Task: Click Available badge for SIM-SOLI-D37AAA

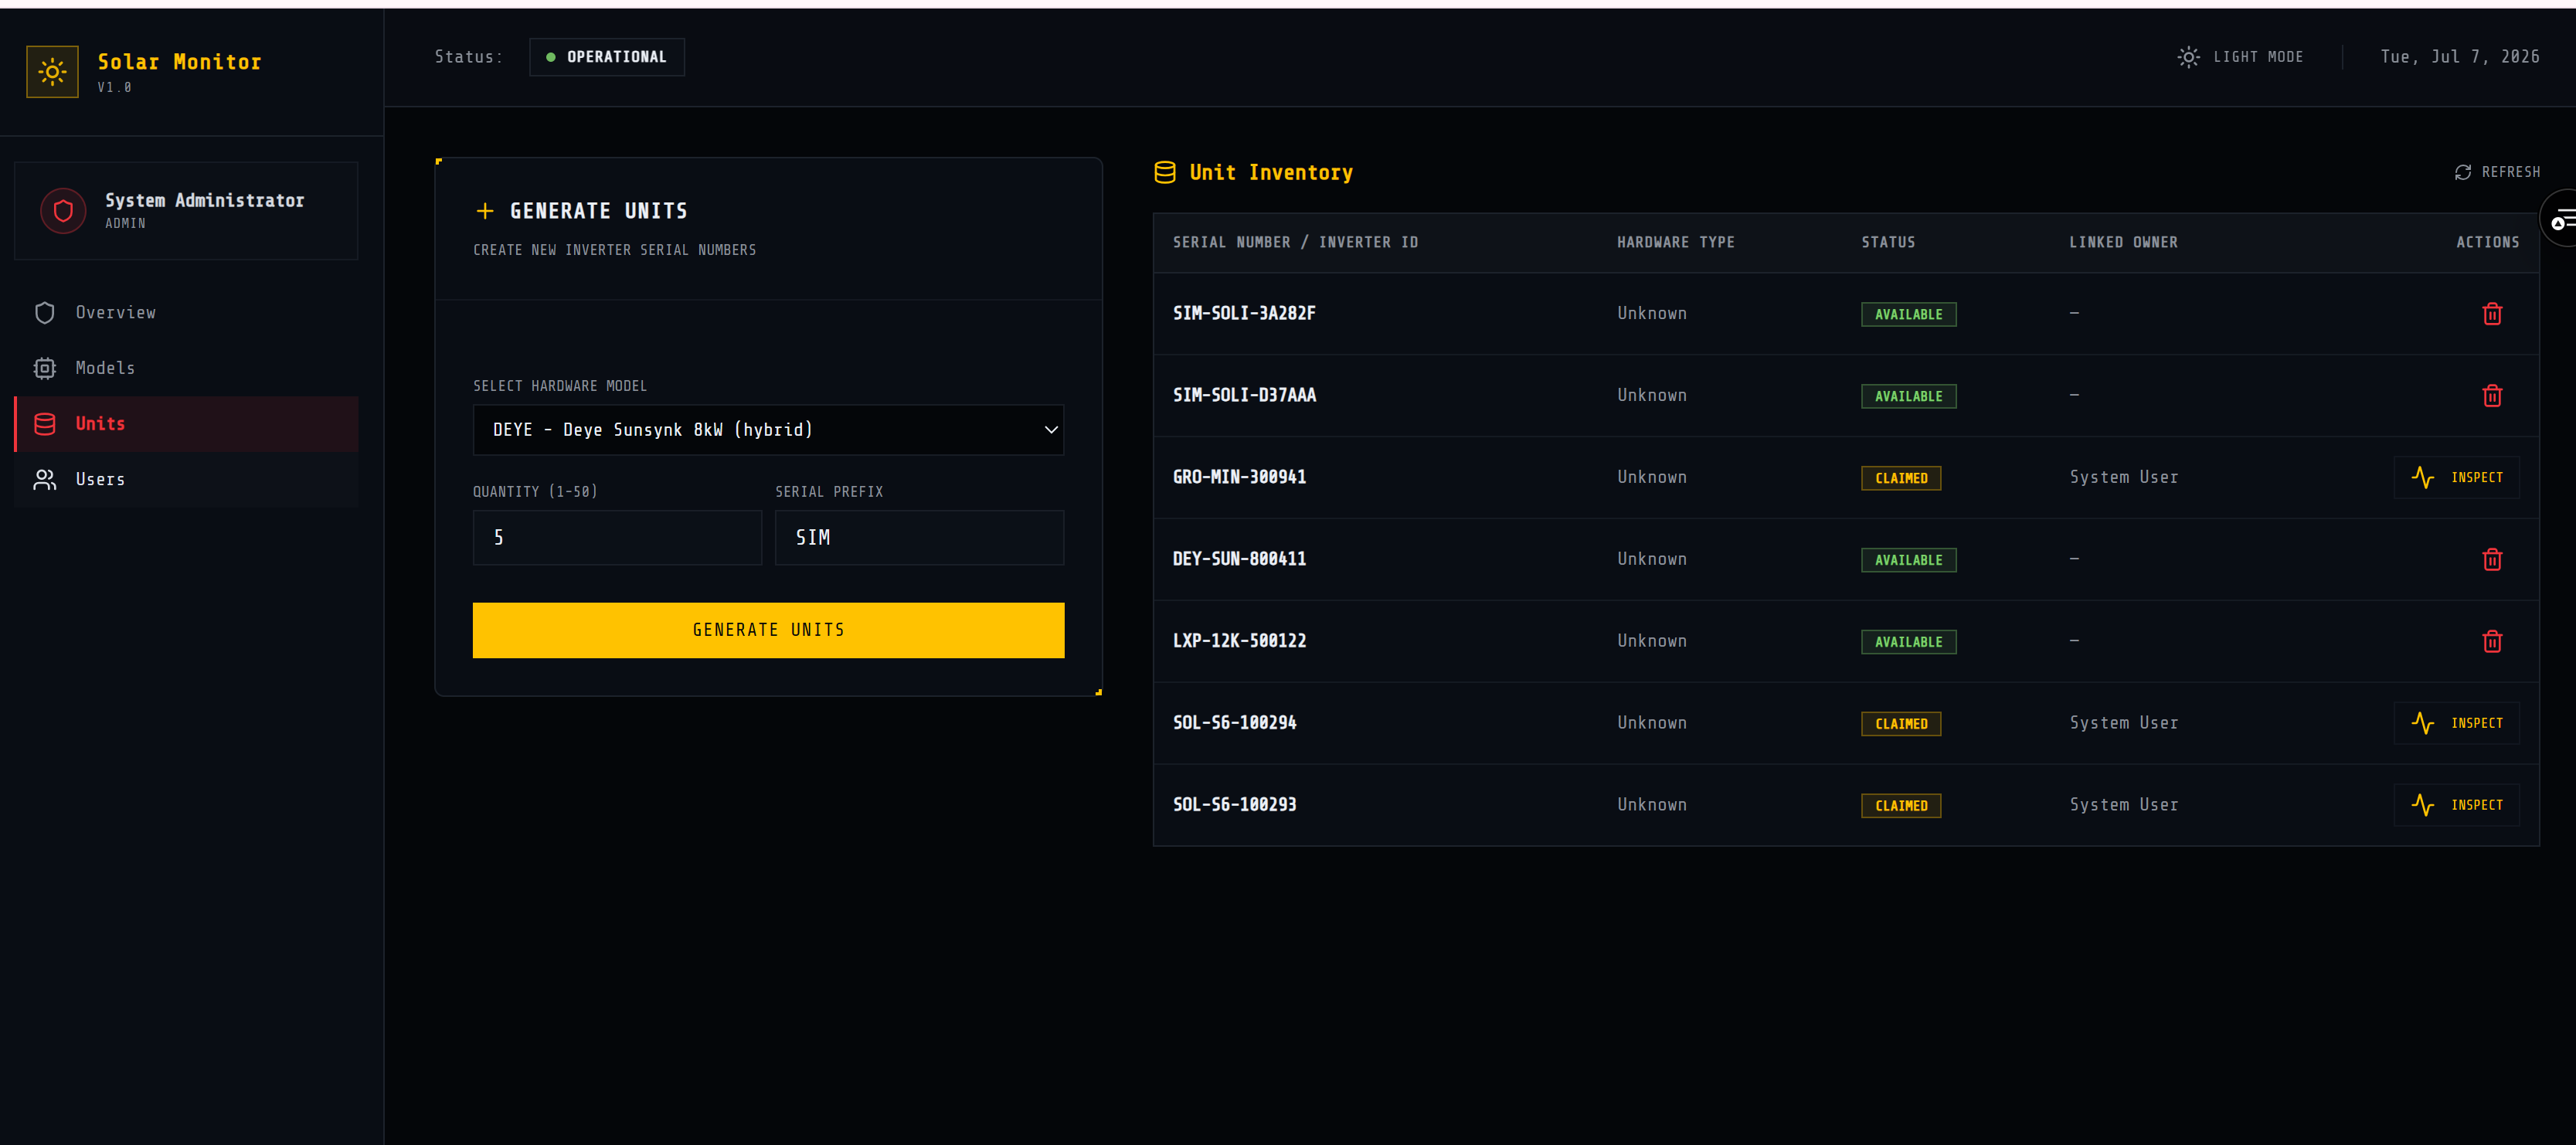Action: [x=1908, y=397]
